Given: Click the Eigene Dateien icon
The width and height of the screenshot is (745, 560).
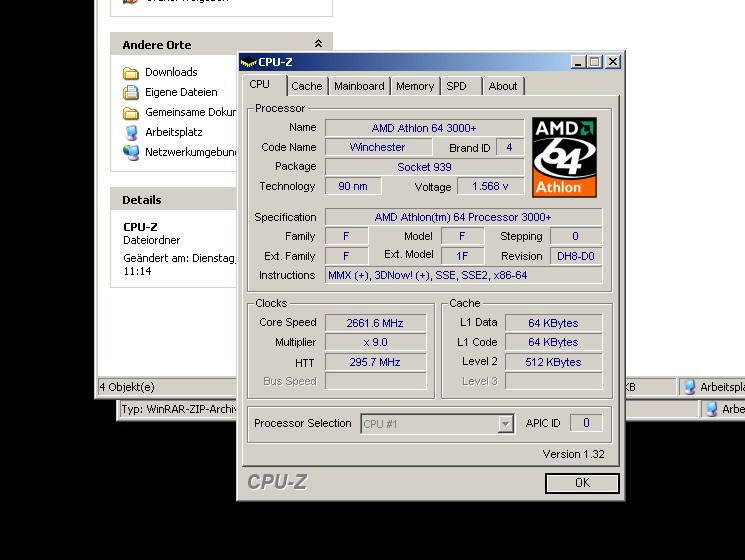Looking at the screenshot, I should pos(131,92).
